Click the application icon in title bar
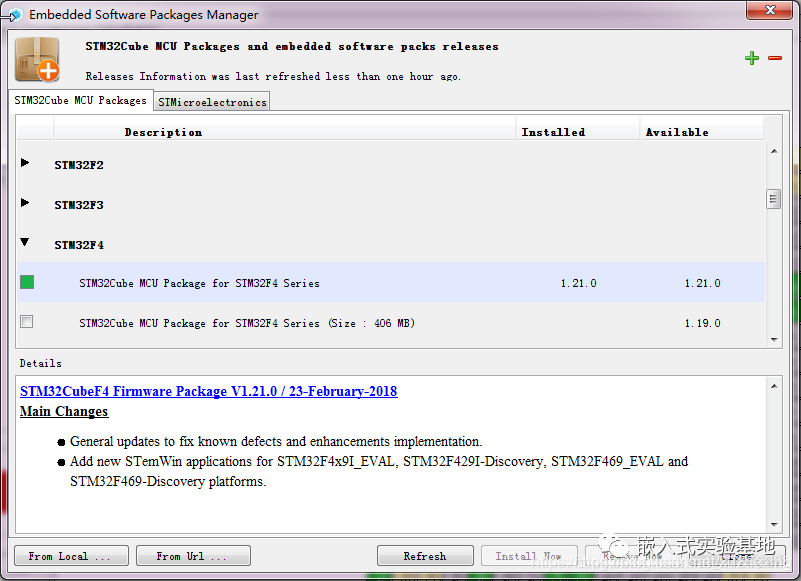This screenshot has height=581, width=801. (x=14, y=15)
